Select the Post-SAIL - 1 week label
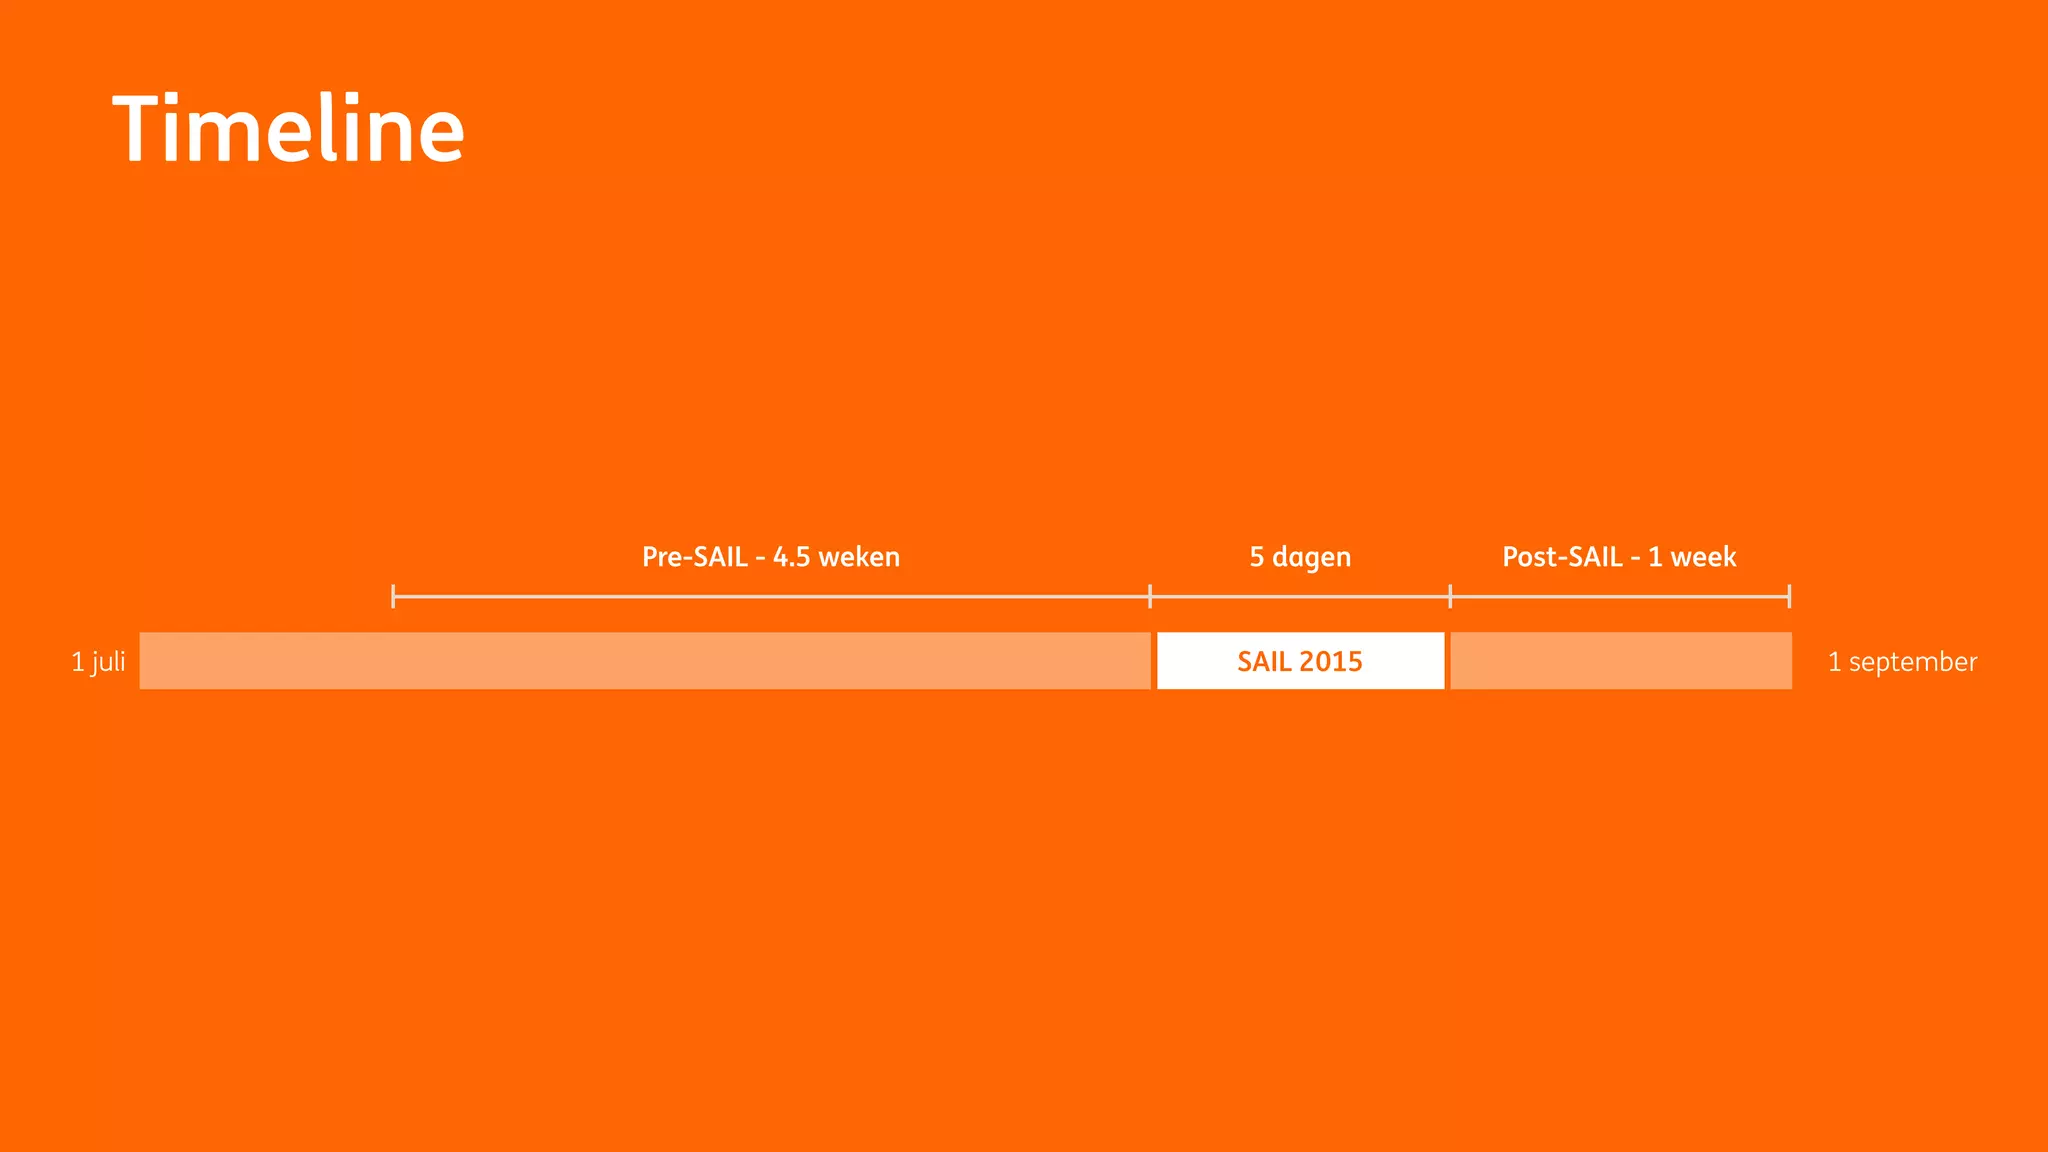The image size is (2048, 1152). click(1619, 557)
